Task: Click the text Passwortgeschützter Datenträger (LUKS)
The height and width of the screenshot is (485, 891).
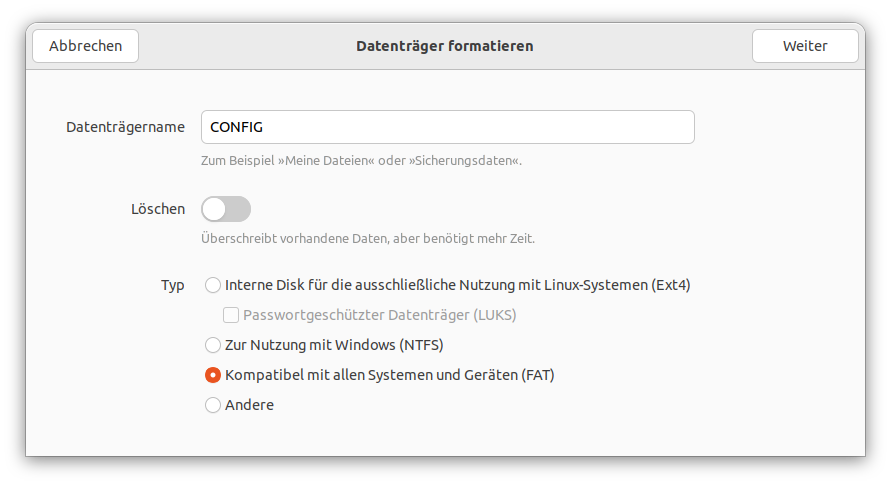Action: tap(380, 315)
